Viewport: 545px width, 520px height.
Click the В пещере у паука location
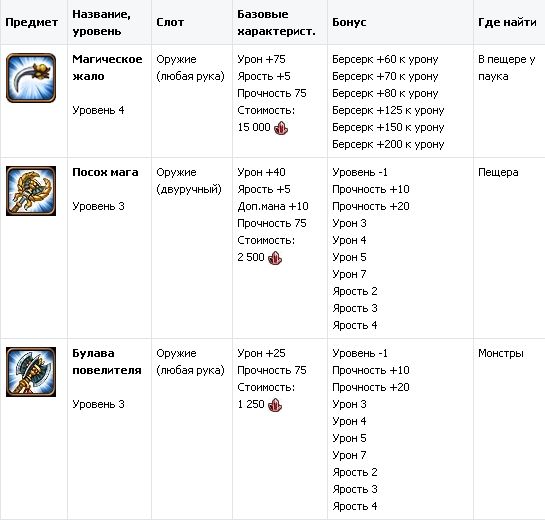[507, 68]
